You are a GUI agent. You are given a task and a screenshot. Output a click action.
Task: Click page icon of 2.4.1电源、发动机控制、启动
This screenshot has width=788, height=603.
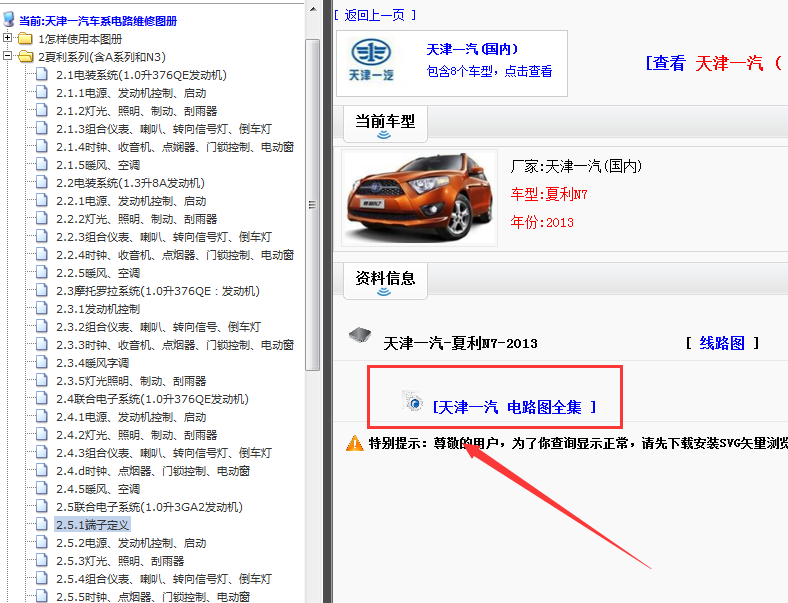tap(42, 417)
